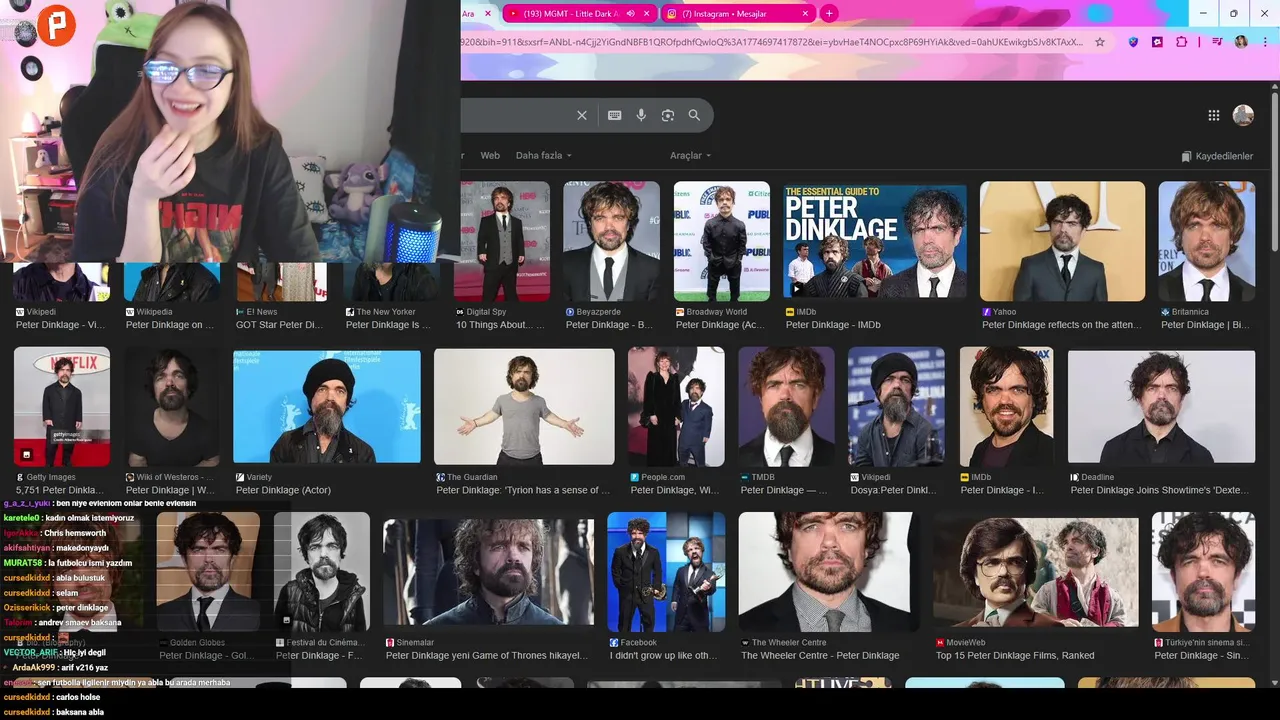The width and height of the screenshot is (1280, 720).
Task: Expand the Araçlar tools dropdown
Action: pyautogui.click(x=690, y=156)
